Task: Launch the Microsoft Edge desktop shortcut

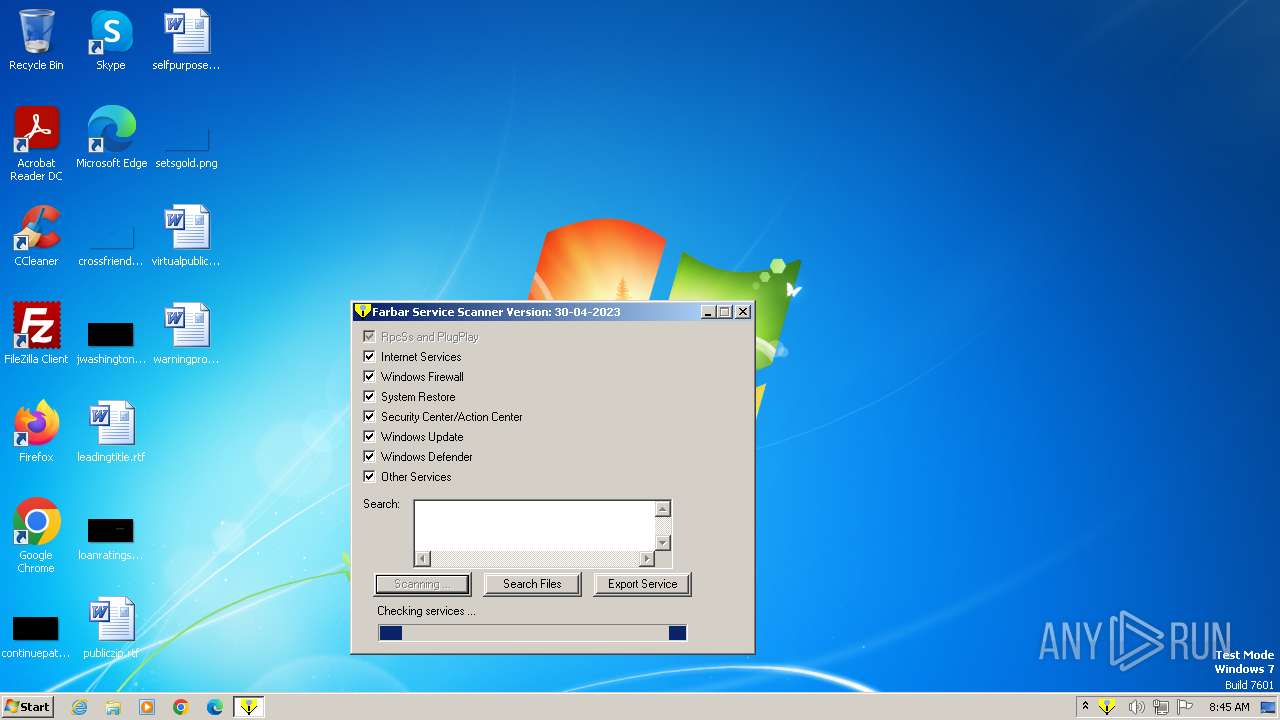Action: pos(111,138)
